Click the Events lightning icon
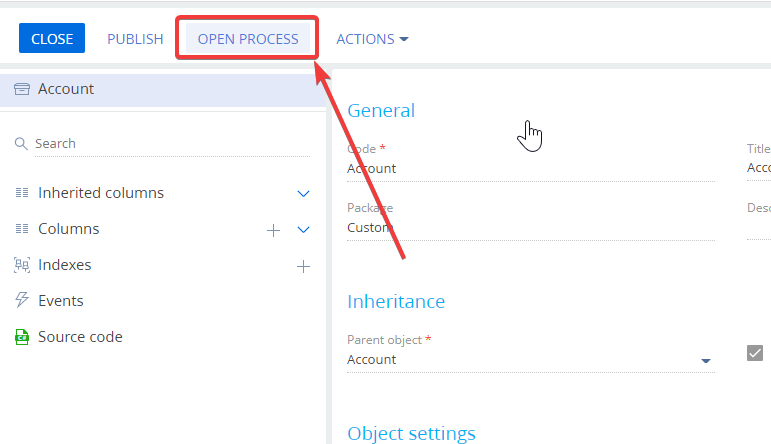Image resolution: width=771 pixels, height=444 pixels. tap(22, 300)
